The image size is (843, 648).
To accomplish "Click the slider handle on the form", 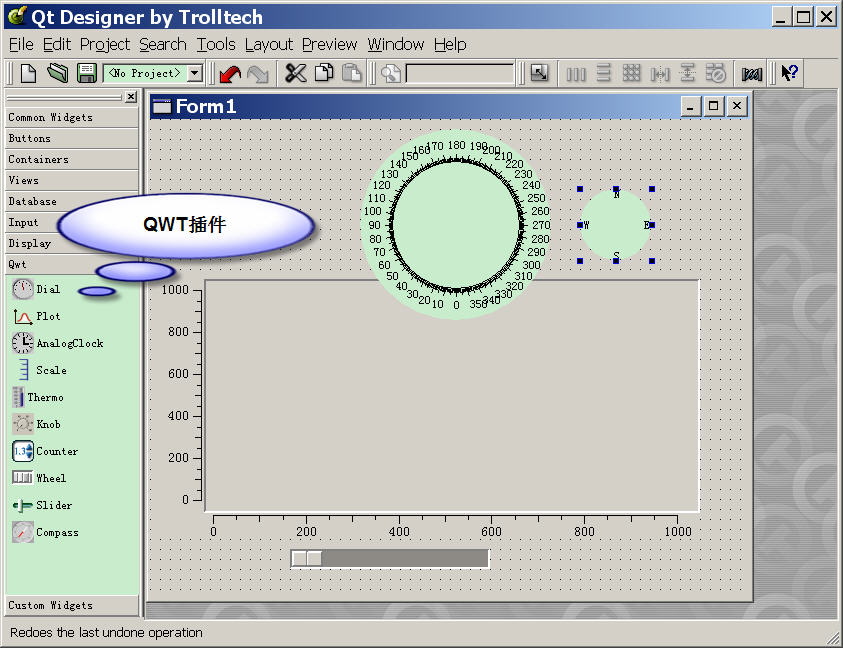I will click(x=307, y=558).
